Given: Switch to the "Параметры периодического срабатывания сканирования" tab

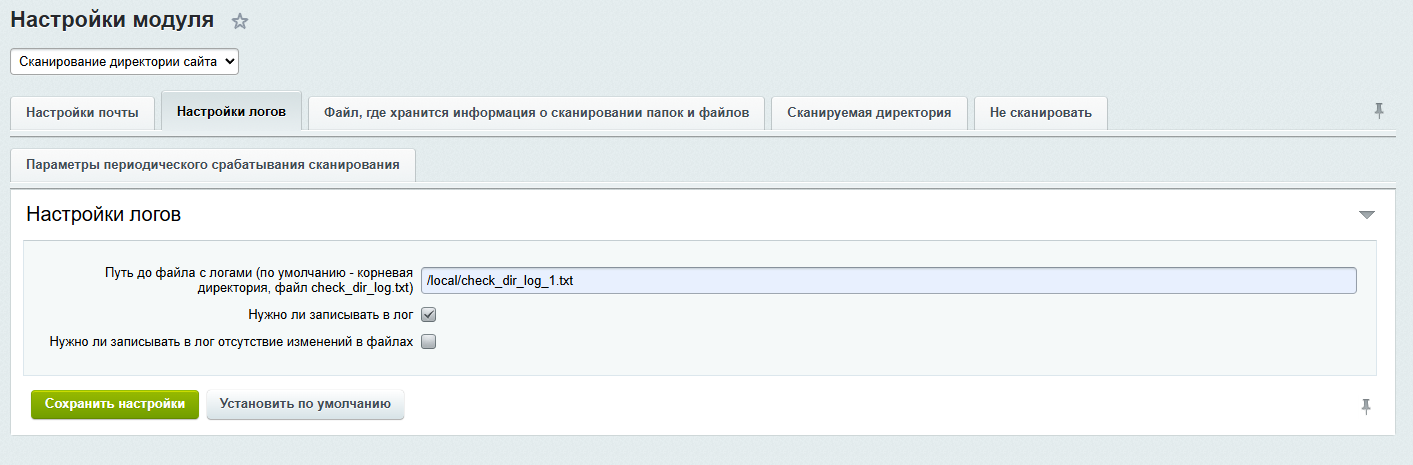Looking at the screenshot, I should [213, 165].
